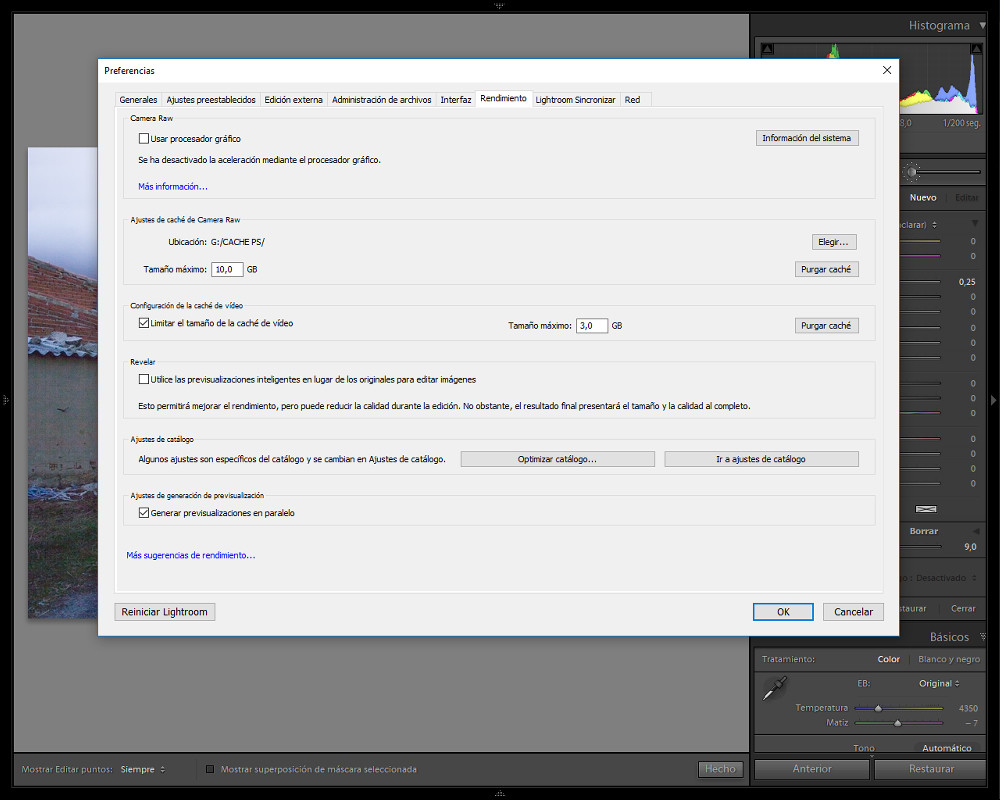Enable smart previews with the previsualizaciones inteligentes checkbox
This screenshot has height=800, width=1000.
[144, 379]
